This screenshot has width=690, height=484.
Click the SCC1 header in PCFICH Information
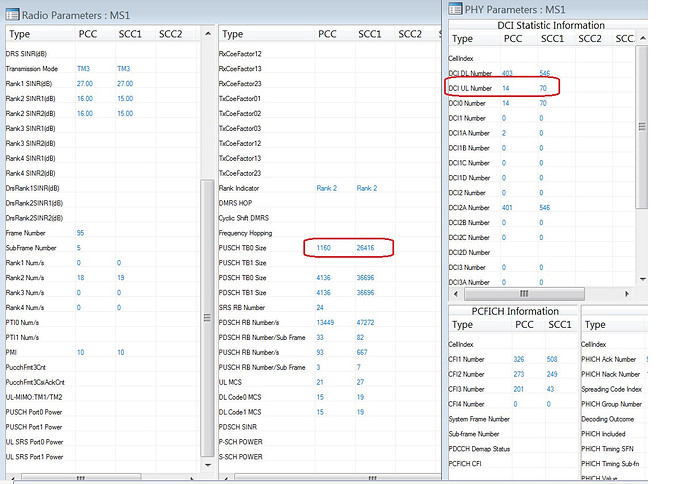coord(560,324)
